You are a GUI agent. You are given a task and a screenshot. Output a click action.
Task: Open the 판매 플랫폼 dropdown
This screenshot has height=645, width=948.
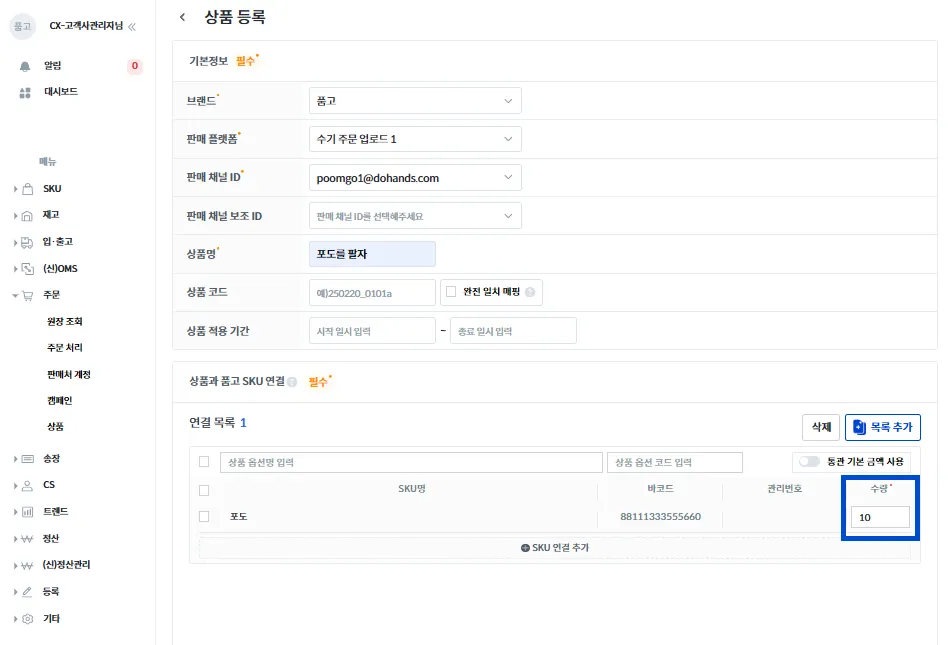coord(415,139)
